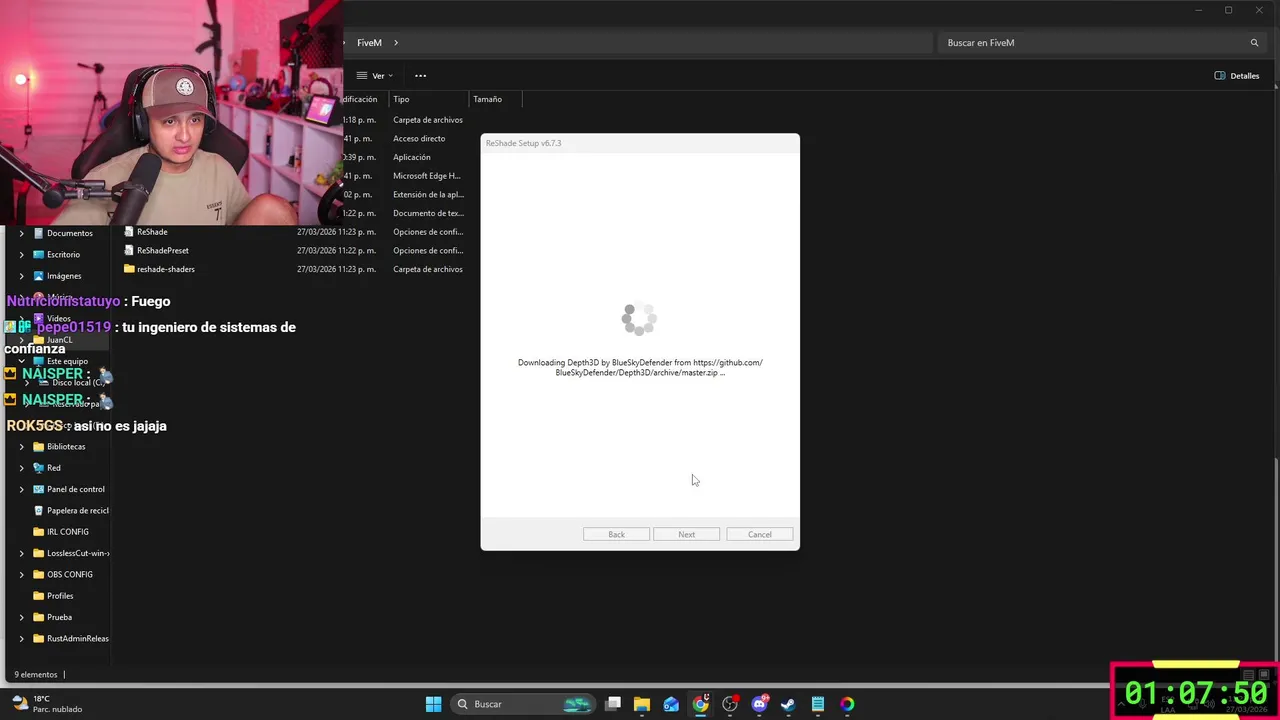Open File Explorer from the taskbar
Screen dimensions: 1280x720
click(x=642, y=704)
